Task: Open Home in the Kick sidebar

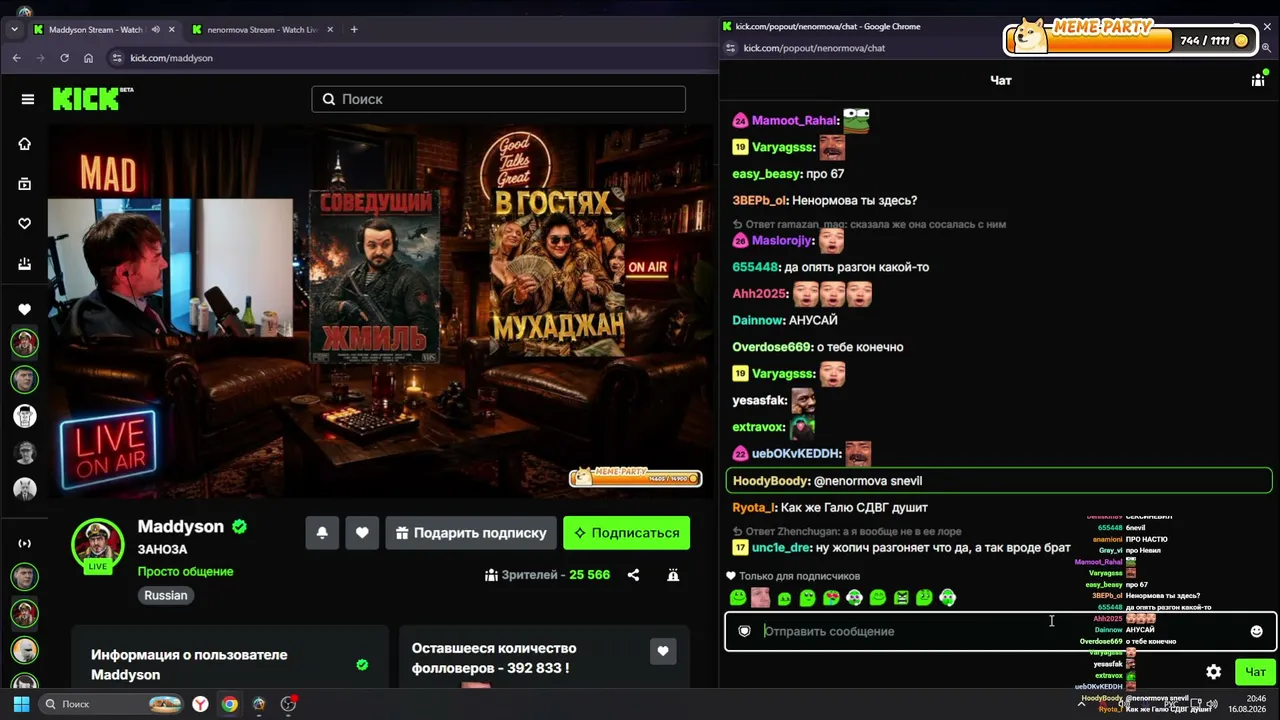Action: (25, 144)
